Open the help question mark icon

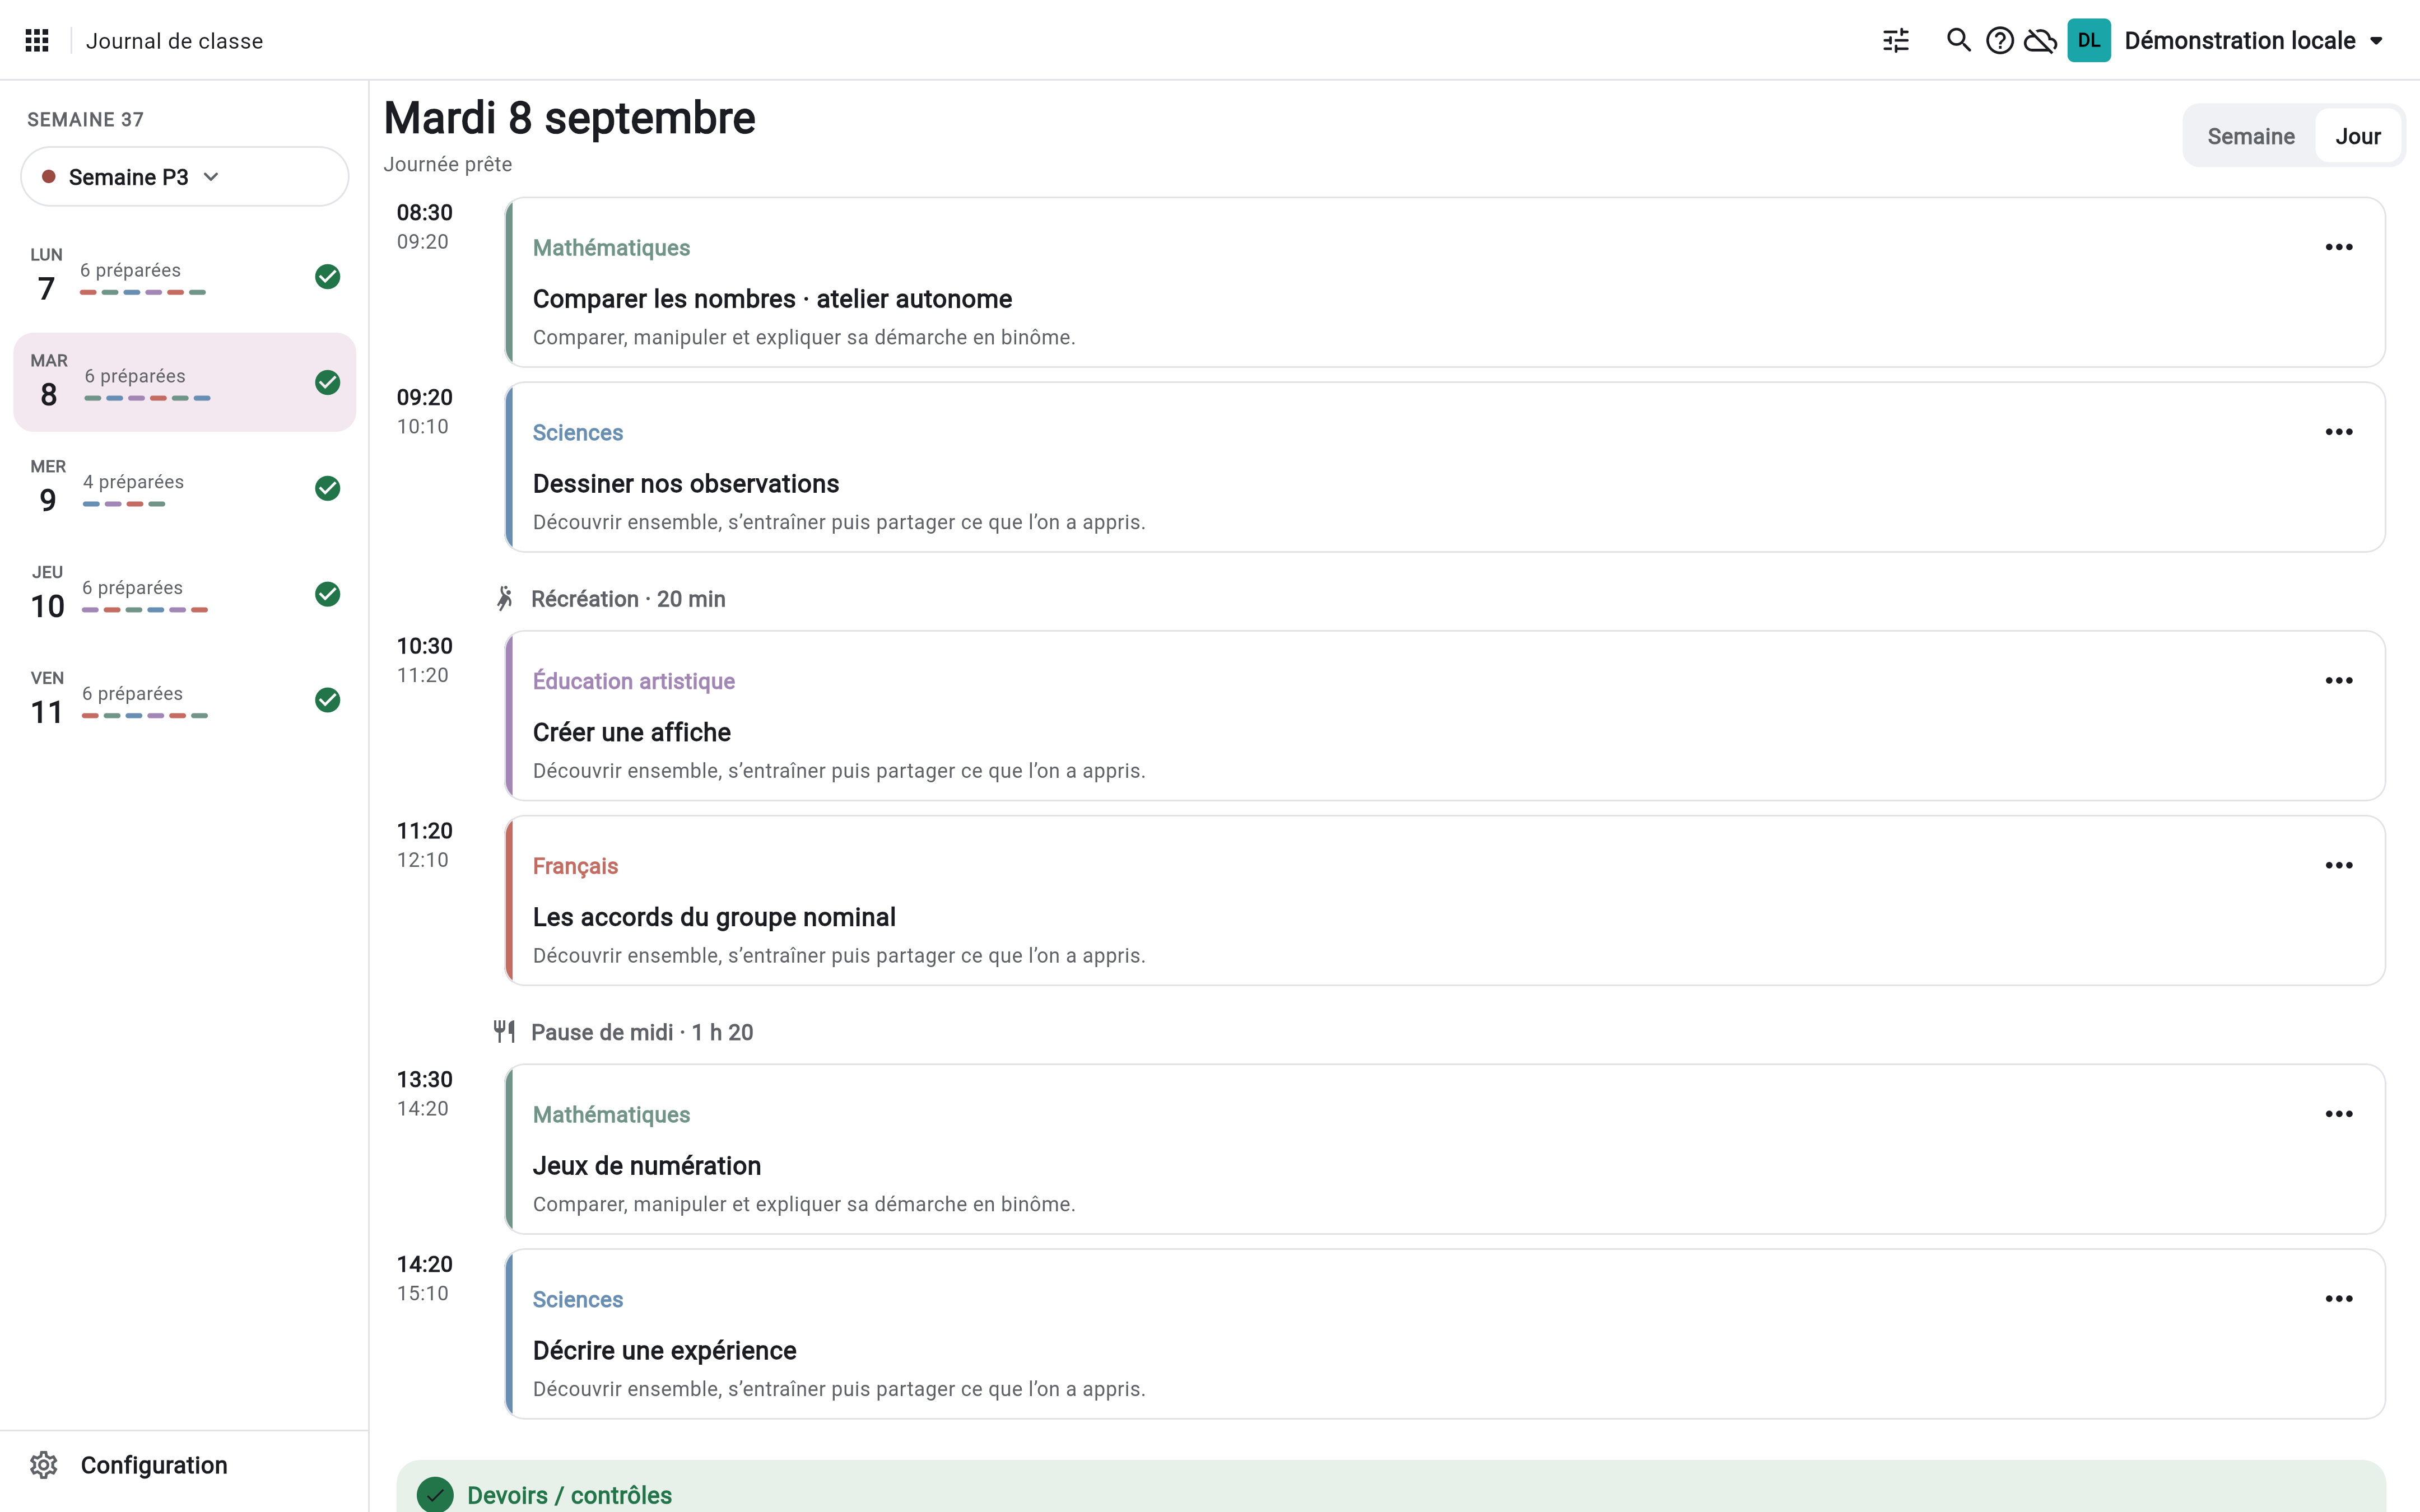(x=2000, y=40)
